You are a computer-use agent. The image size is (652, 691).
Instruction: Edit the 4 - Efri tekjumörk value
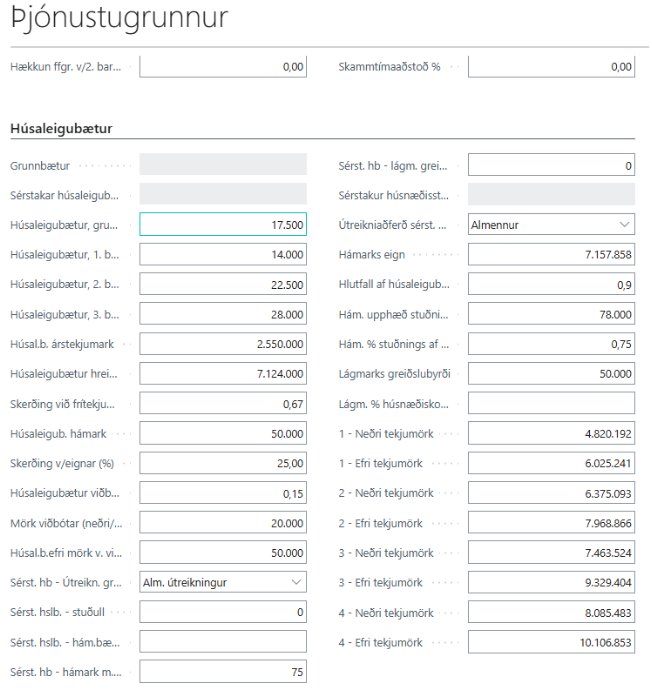click(551, 642)
